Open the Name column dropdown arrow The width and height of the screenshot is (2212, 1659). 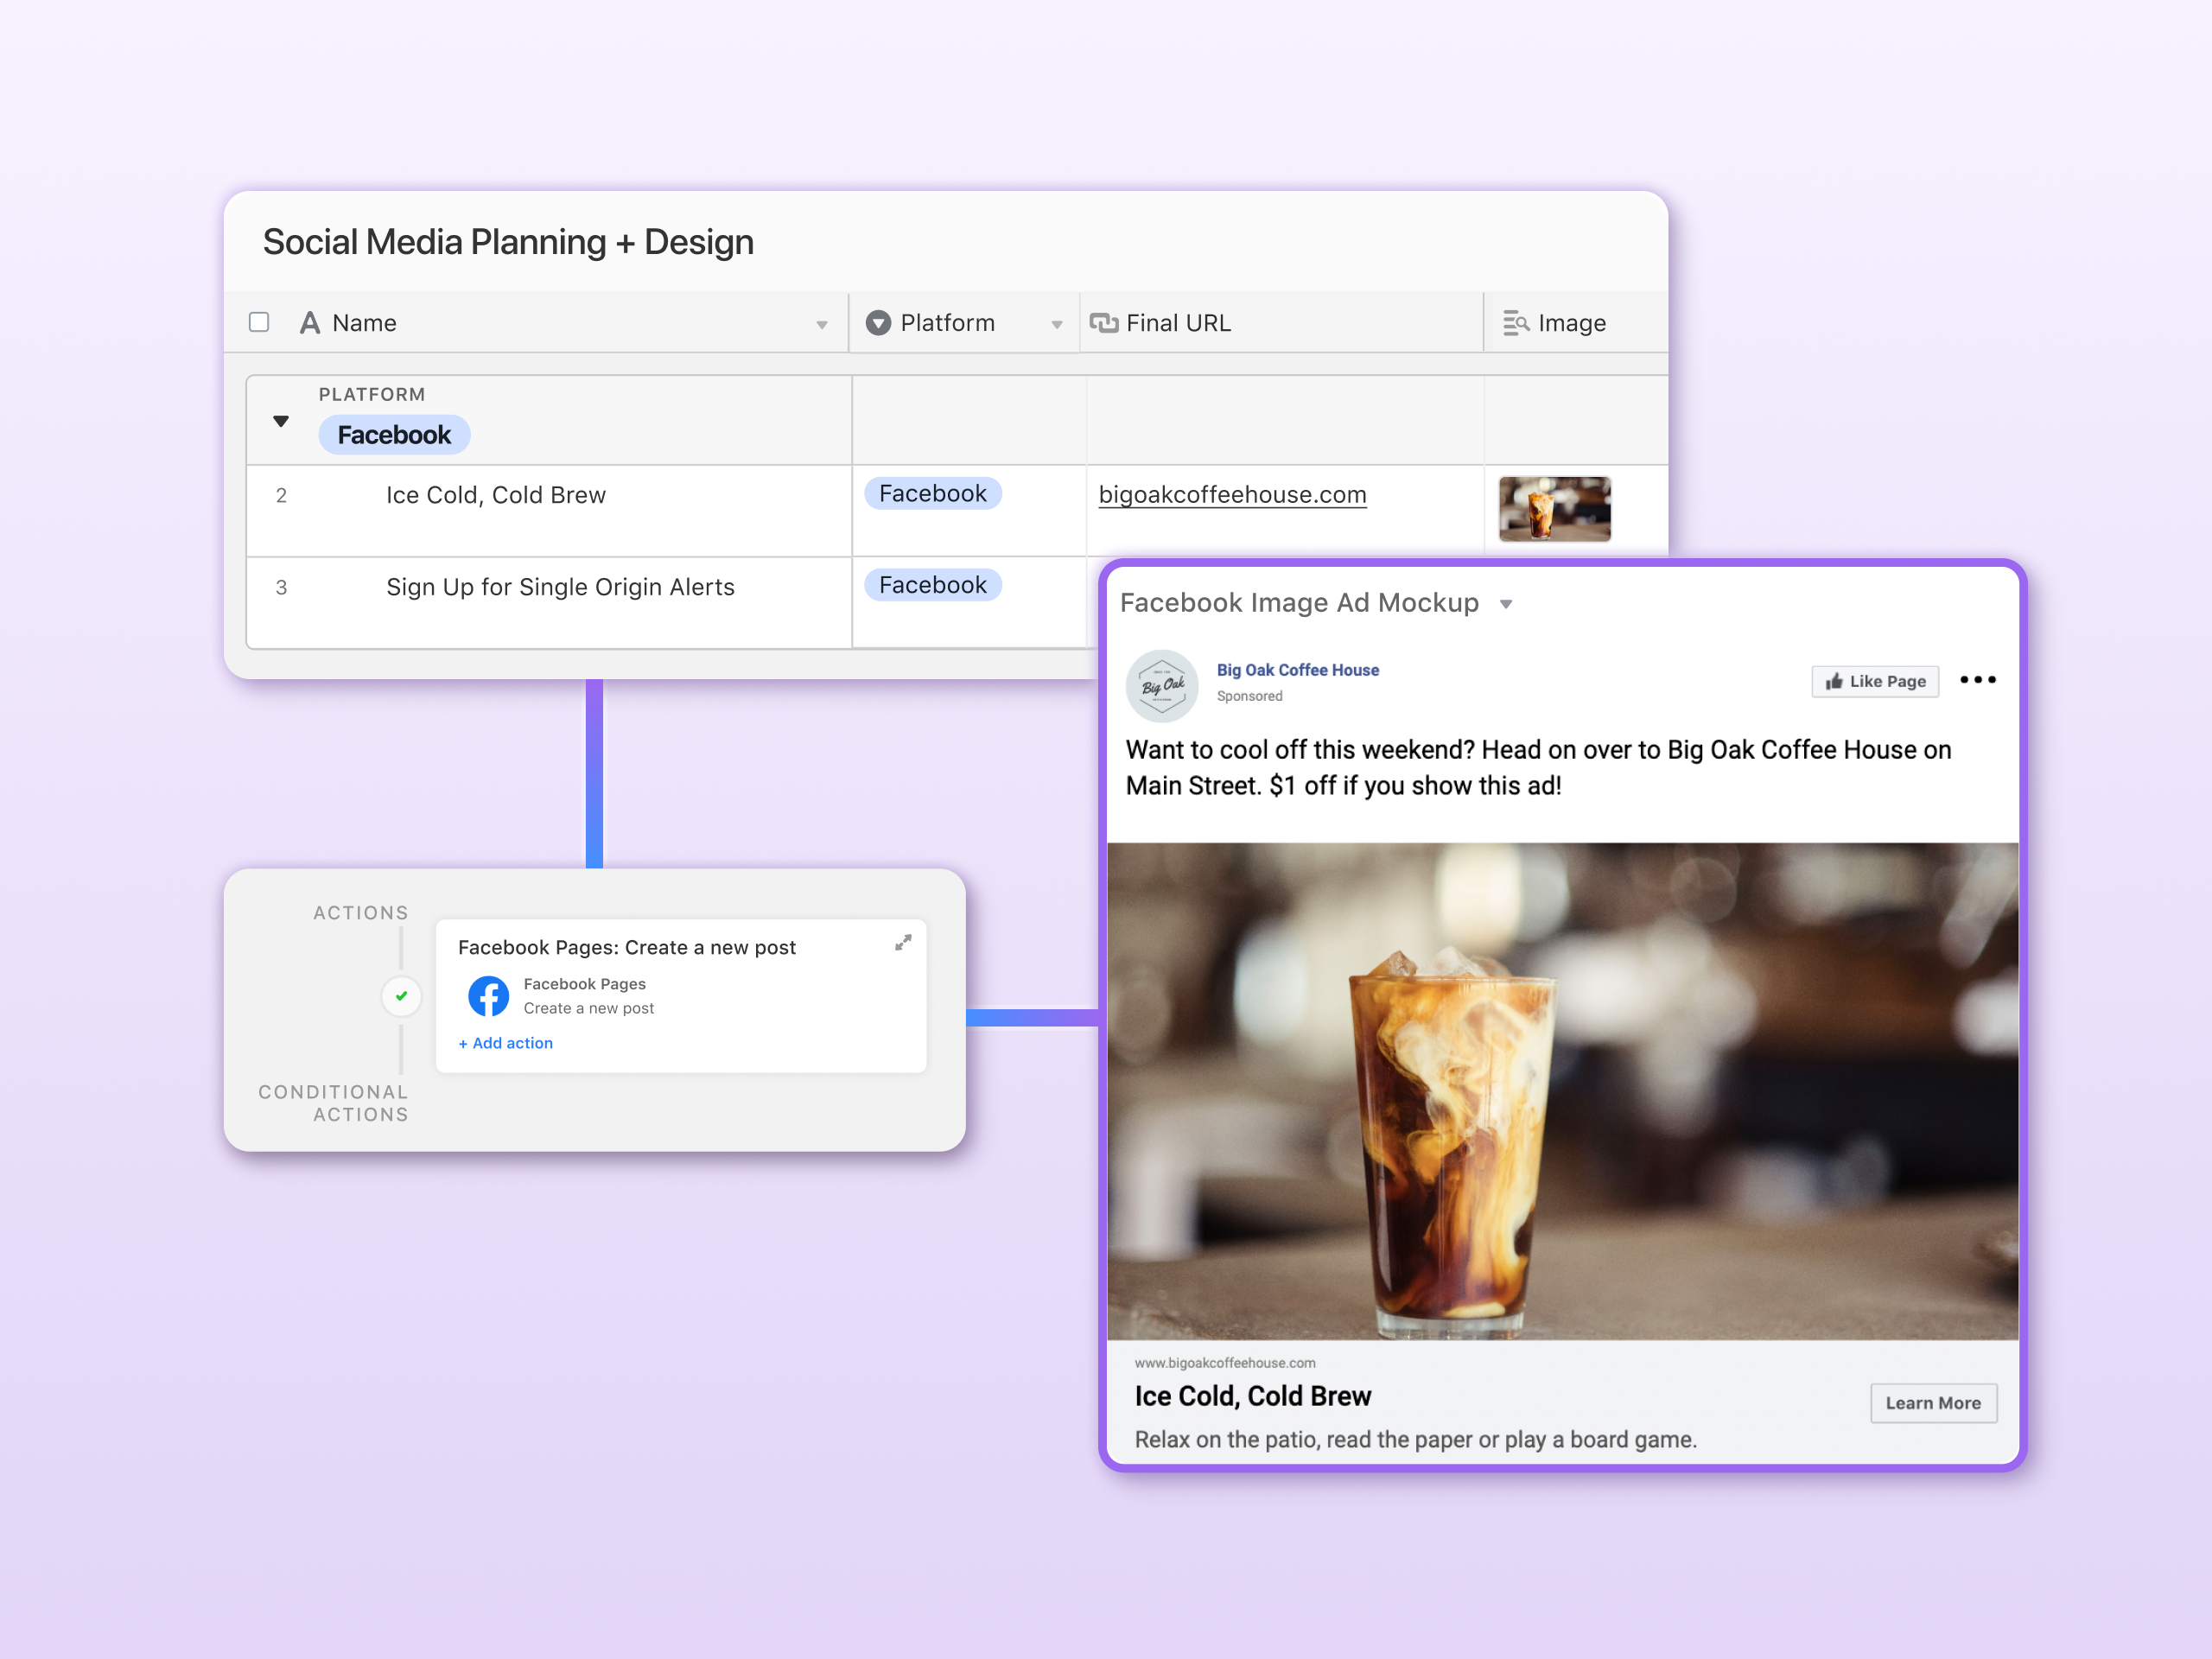(x=821, y=325)
